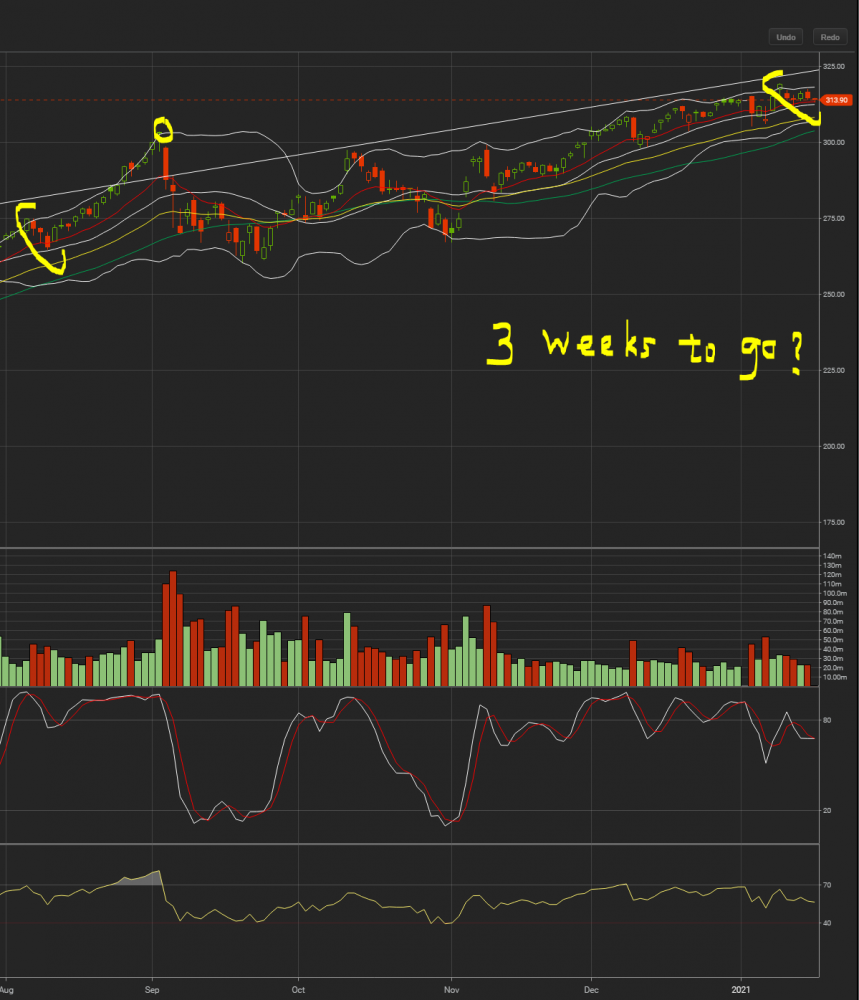The height and width of the screenshot is (1000, 859).
Task: Click the 325.00 price axis label
Action: (834, 67)
